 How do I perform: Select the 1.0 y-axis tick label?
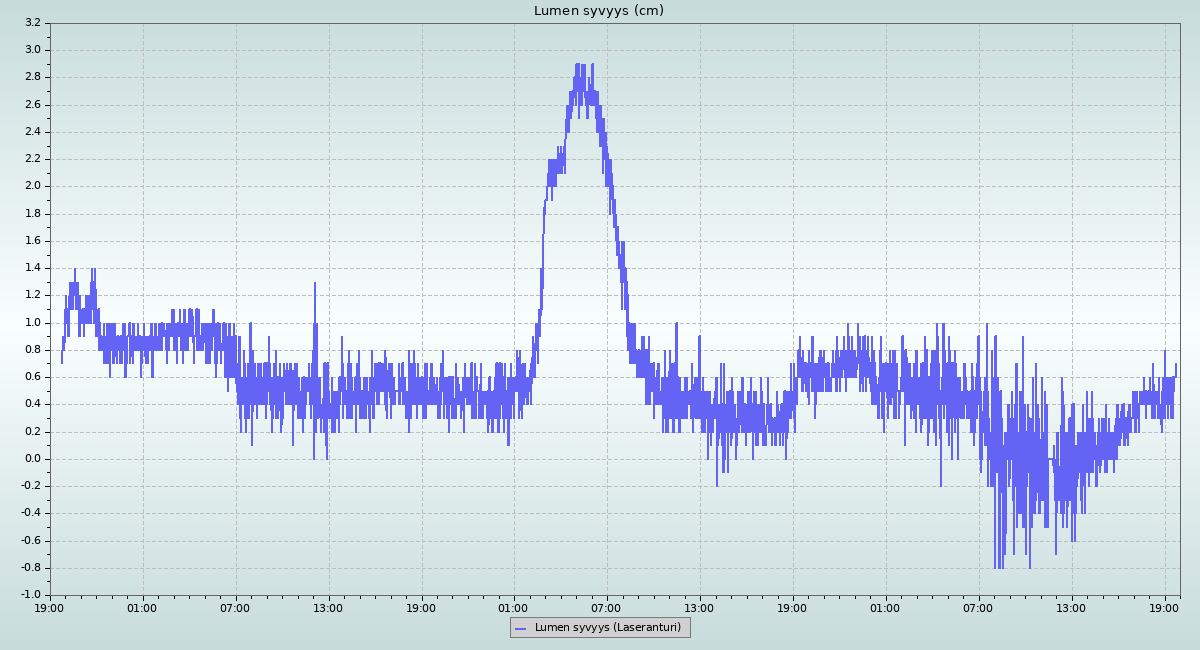[32, 322]
